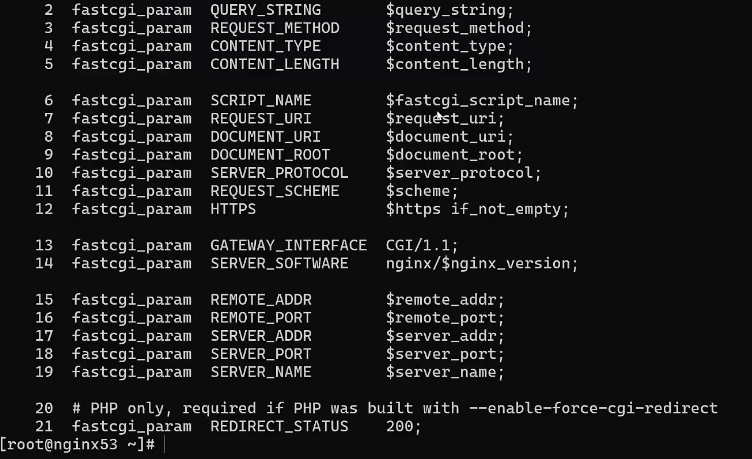The height and width of the screenshot is (459, 752).
Task: Click the QUERY_STRING parameter name
Action: click(x=265, y=10)
